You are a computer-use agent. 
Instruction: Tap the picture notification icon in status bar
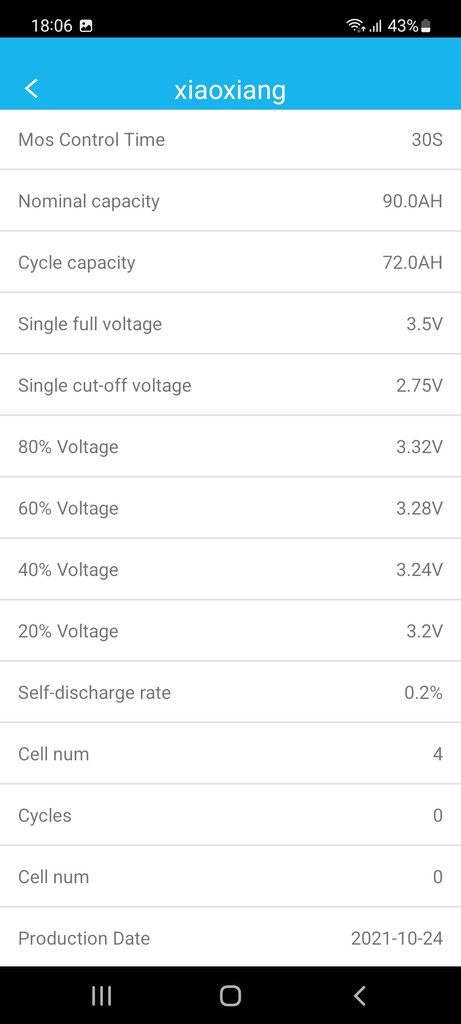pyautogui.click(x=86, y=26)
